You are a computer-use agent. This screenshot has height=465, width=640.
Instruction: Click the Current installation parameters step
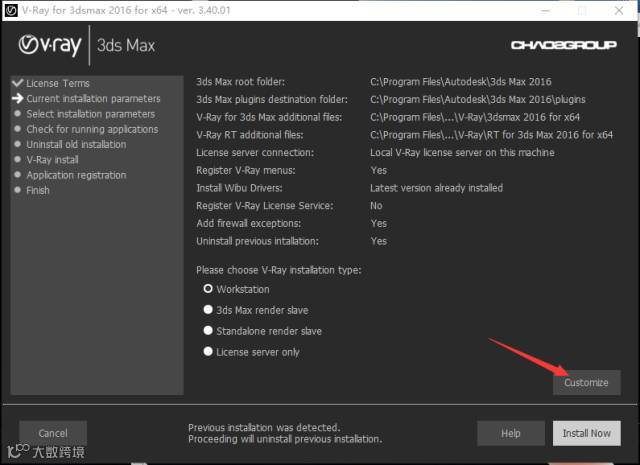click(x=93, y=98)
